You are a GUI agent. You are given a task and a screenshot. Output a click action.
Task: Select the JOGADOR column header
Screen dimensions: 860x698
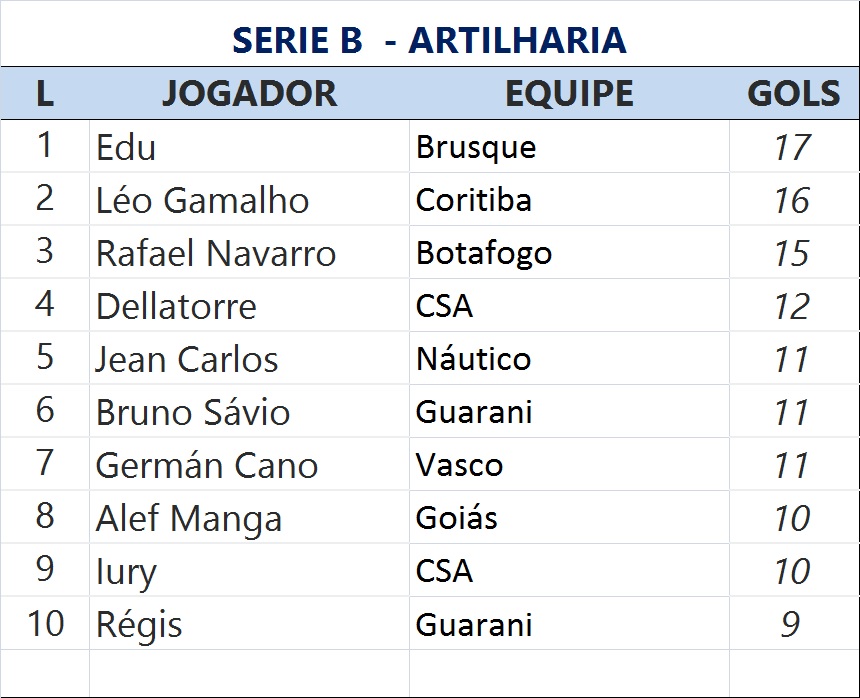(x=249, y=93)
